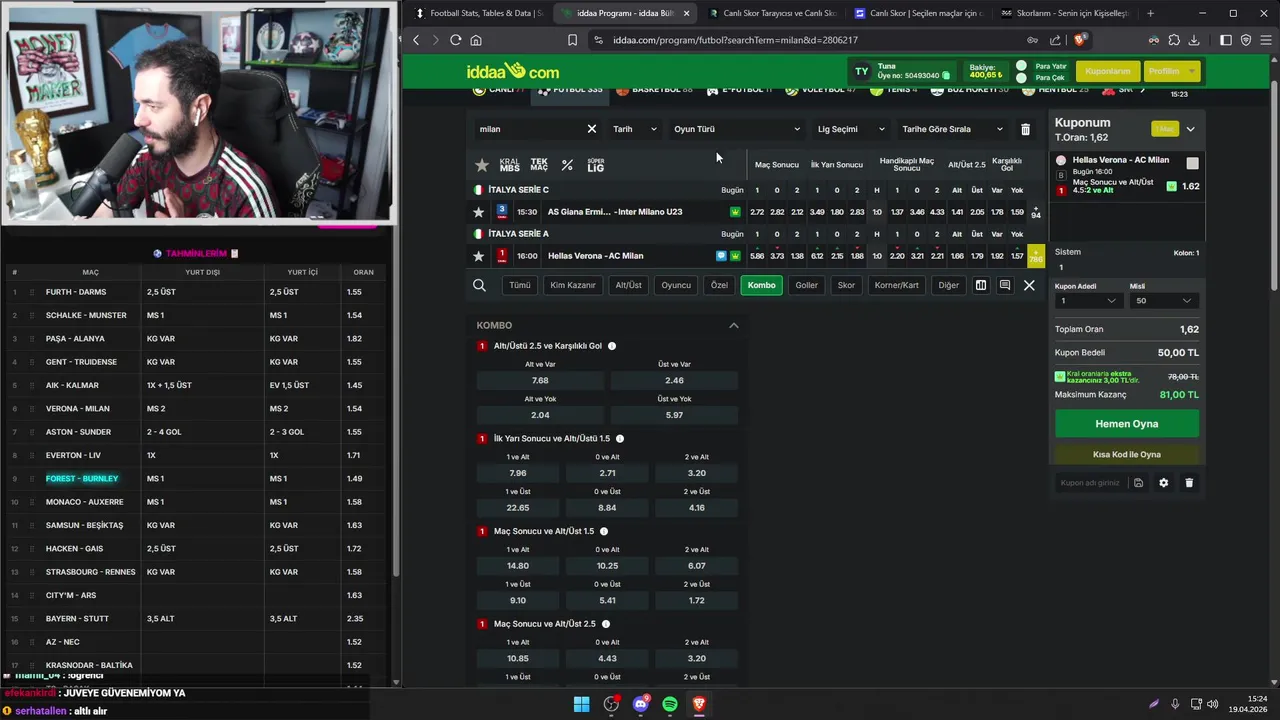The image size is (1280, 720).
Task: Click the percentage filter icon
Action: (x=567, y=165)
